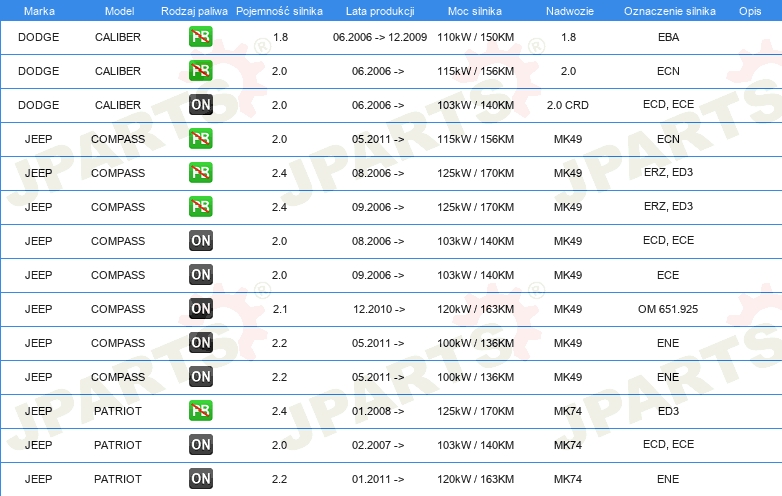Click the 1.8 value under Nadwozie
The height and width of the screenshot is (496, 782).
pos(568,37)
